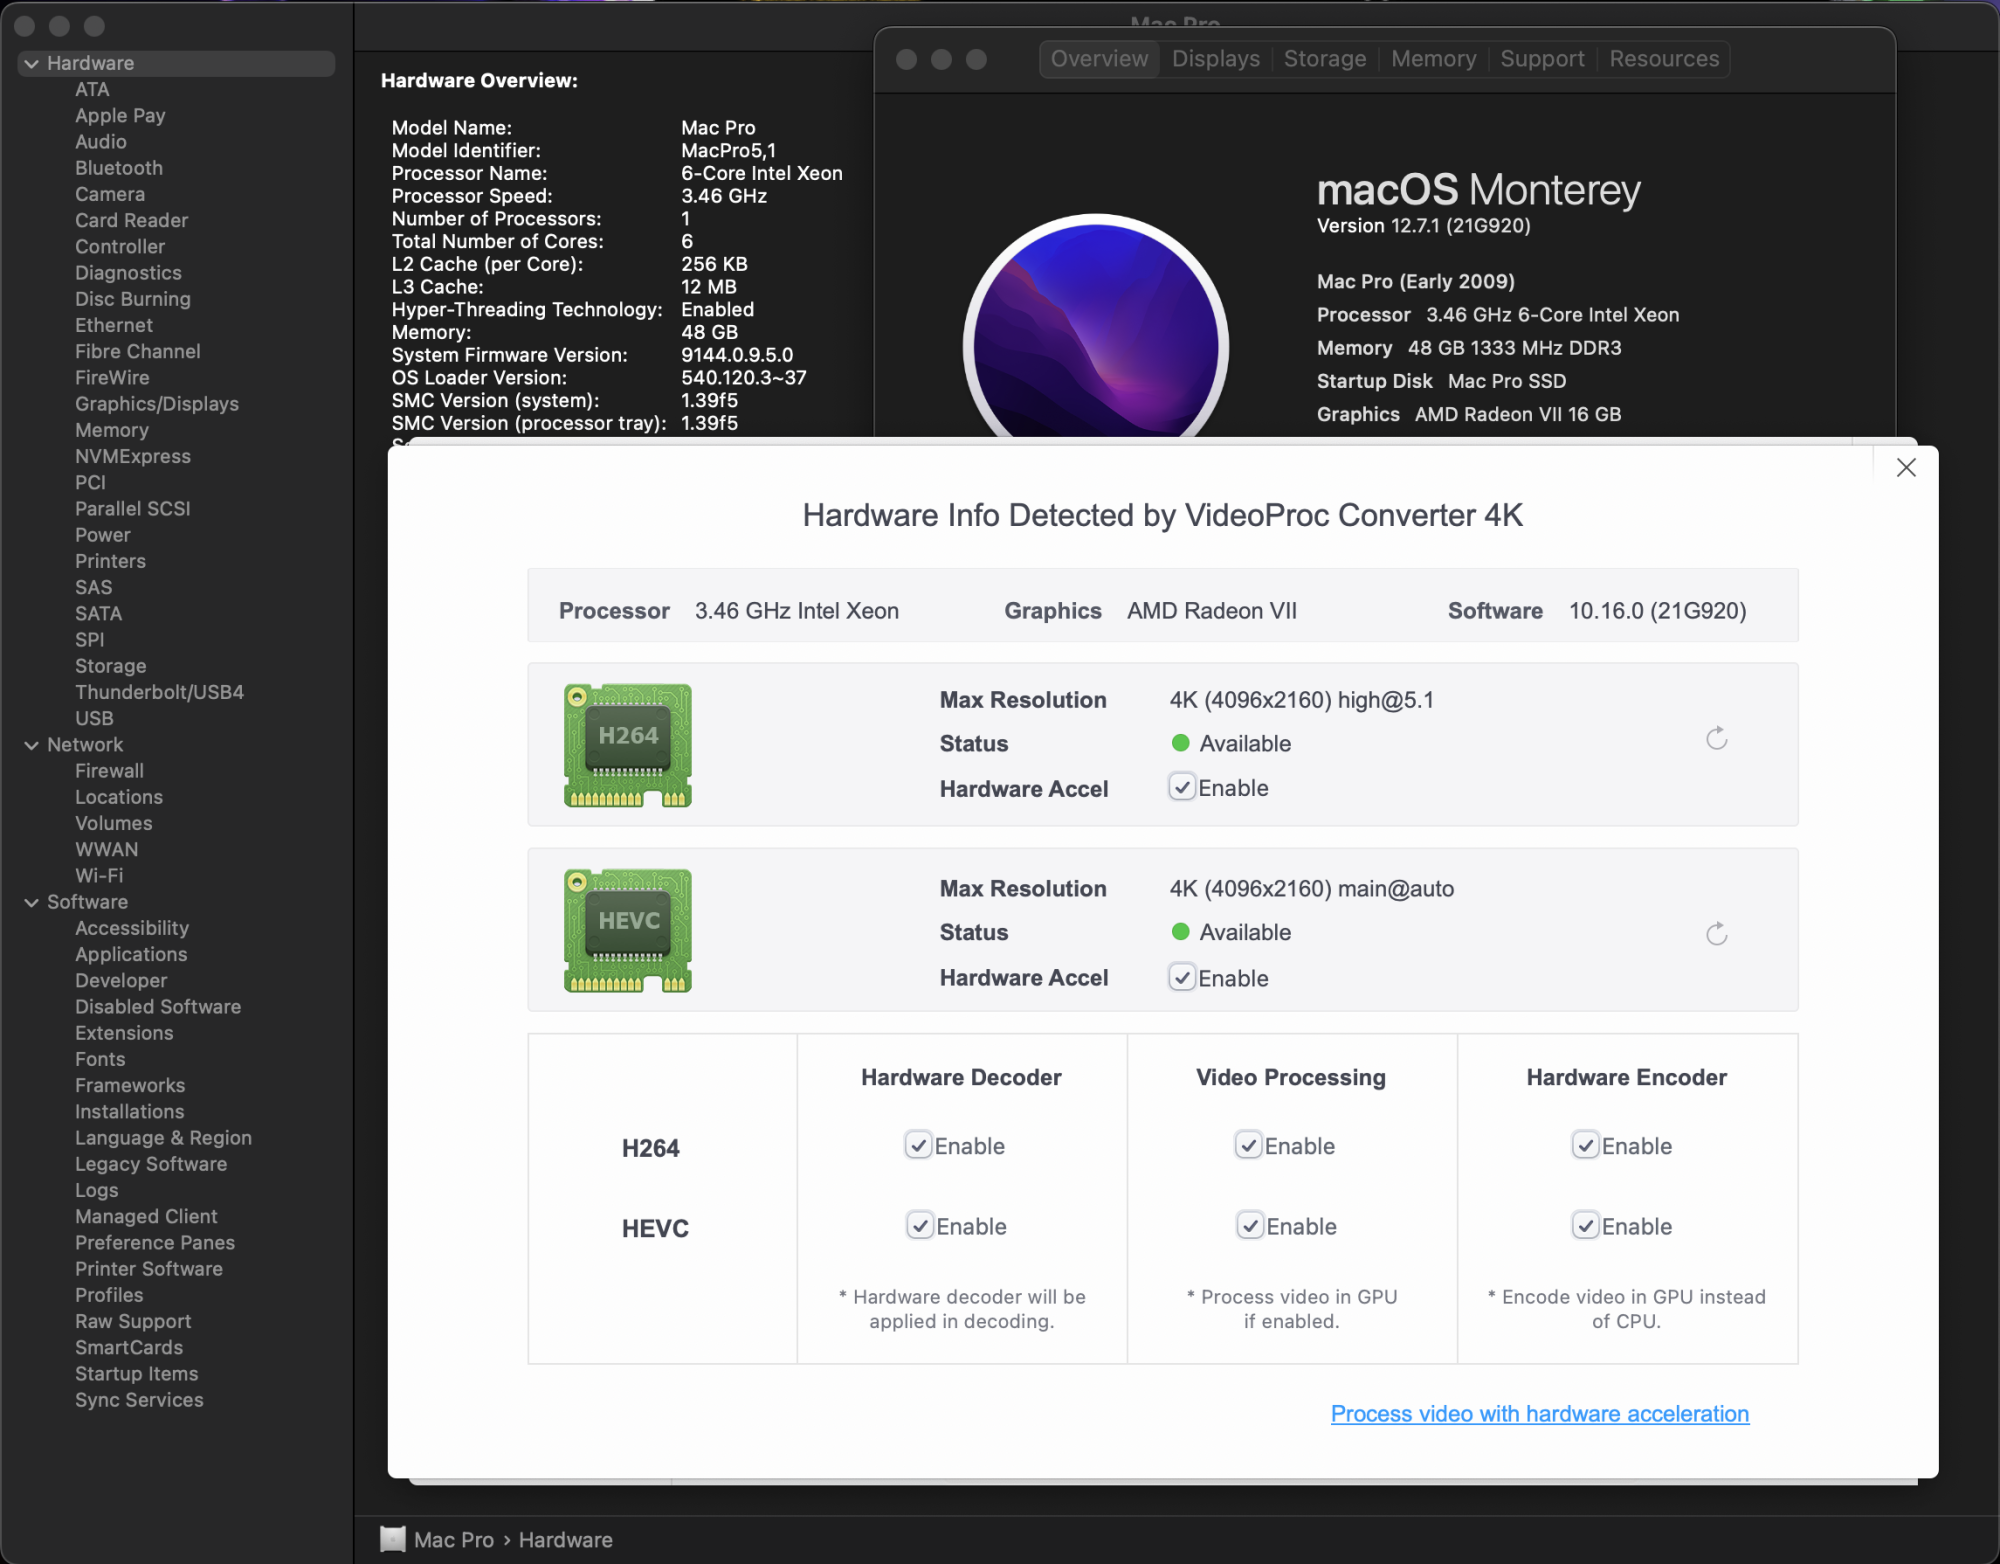Click the Mac Pro computer icon in path bar
This screenshot has height=1564, width=2000.
click(393, 1539)
